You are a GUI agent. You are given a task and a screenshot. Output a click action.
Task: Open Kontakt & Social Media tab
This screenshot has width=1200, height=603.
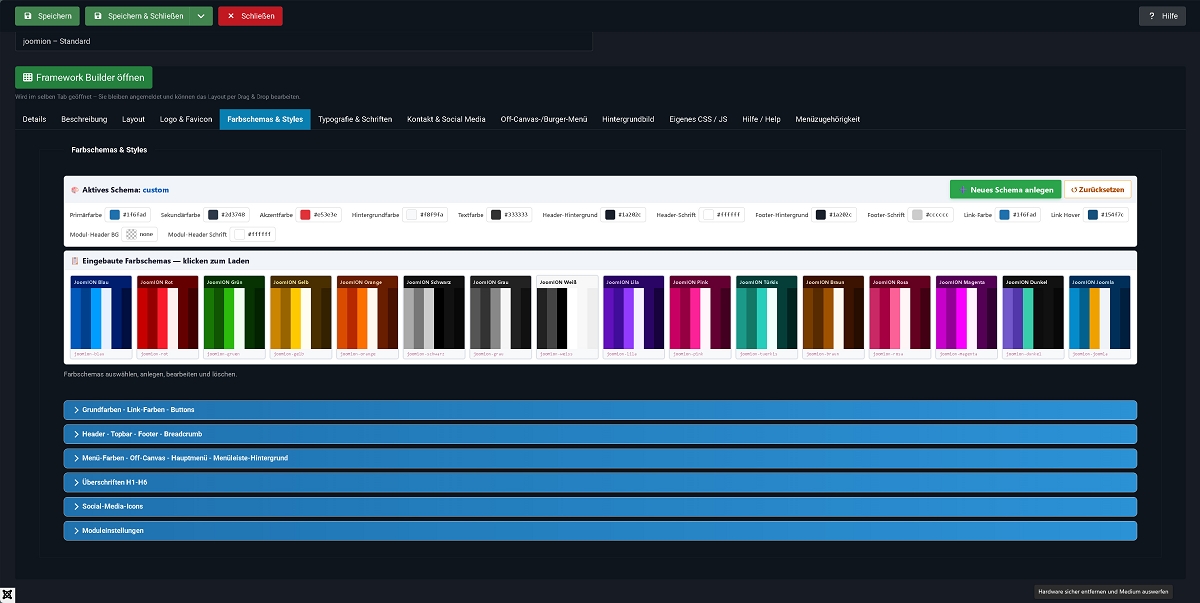[x=446, y=119]
